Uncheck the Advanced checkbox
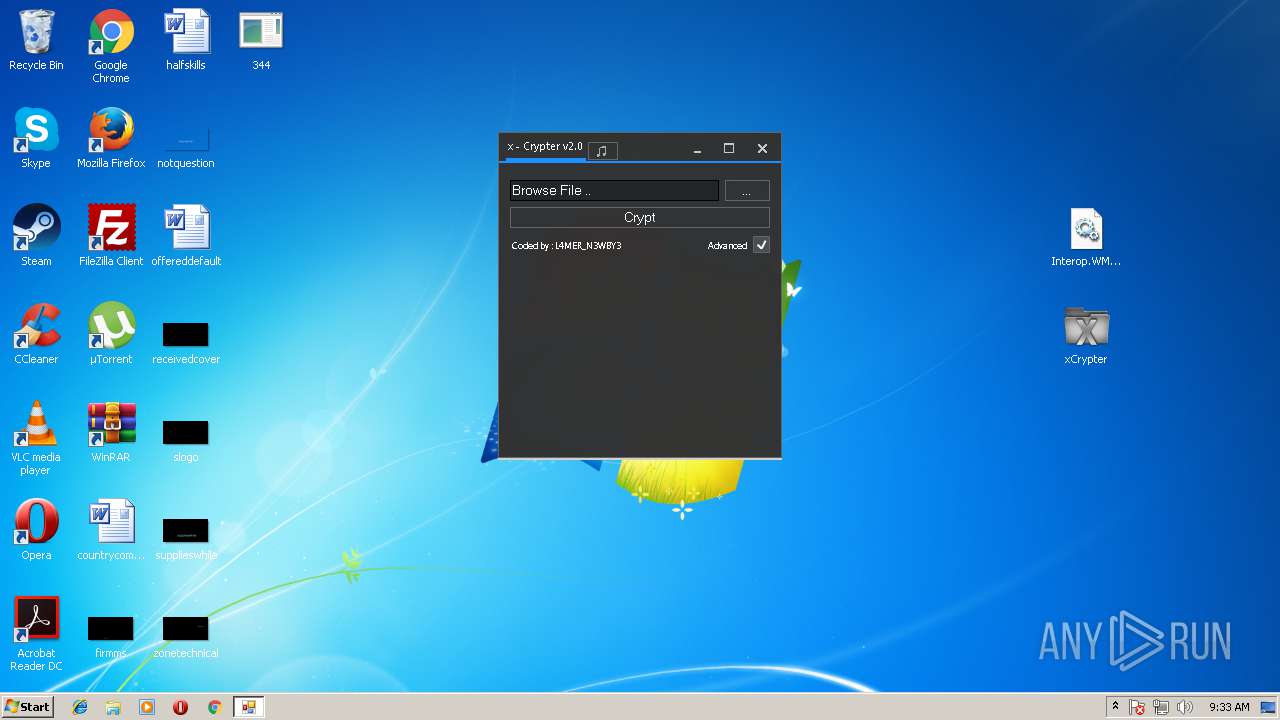1280x720 pixels. (x=761, y=245)
